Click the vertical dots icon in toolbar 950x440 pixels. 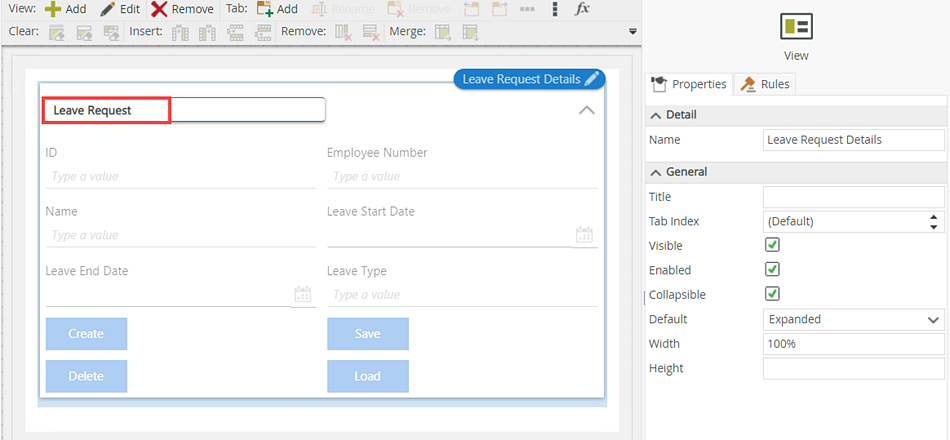[555, 9]
